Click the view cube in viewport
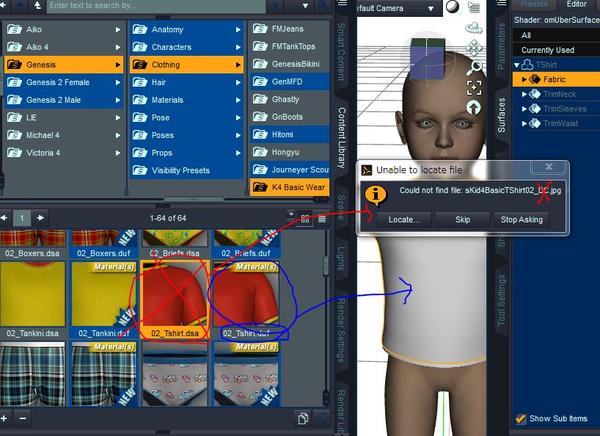This screenshot has height=436, width=600. click(428, 58)
